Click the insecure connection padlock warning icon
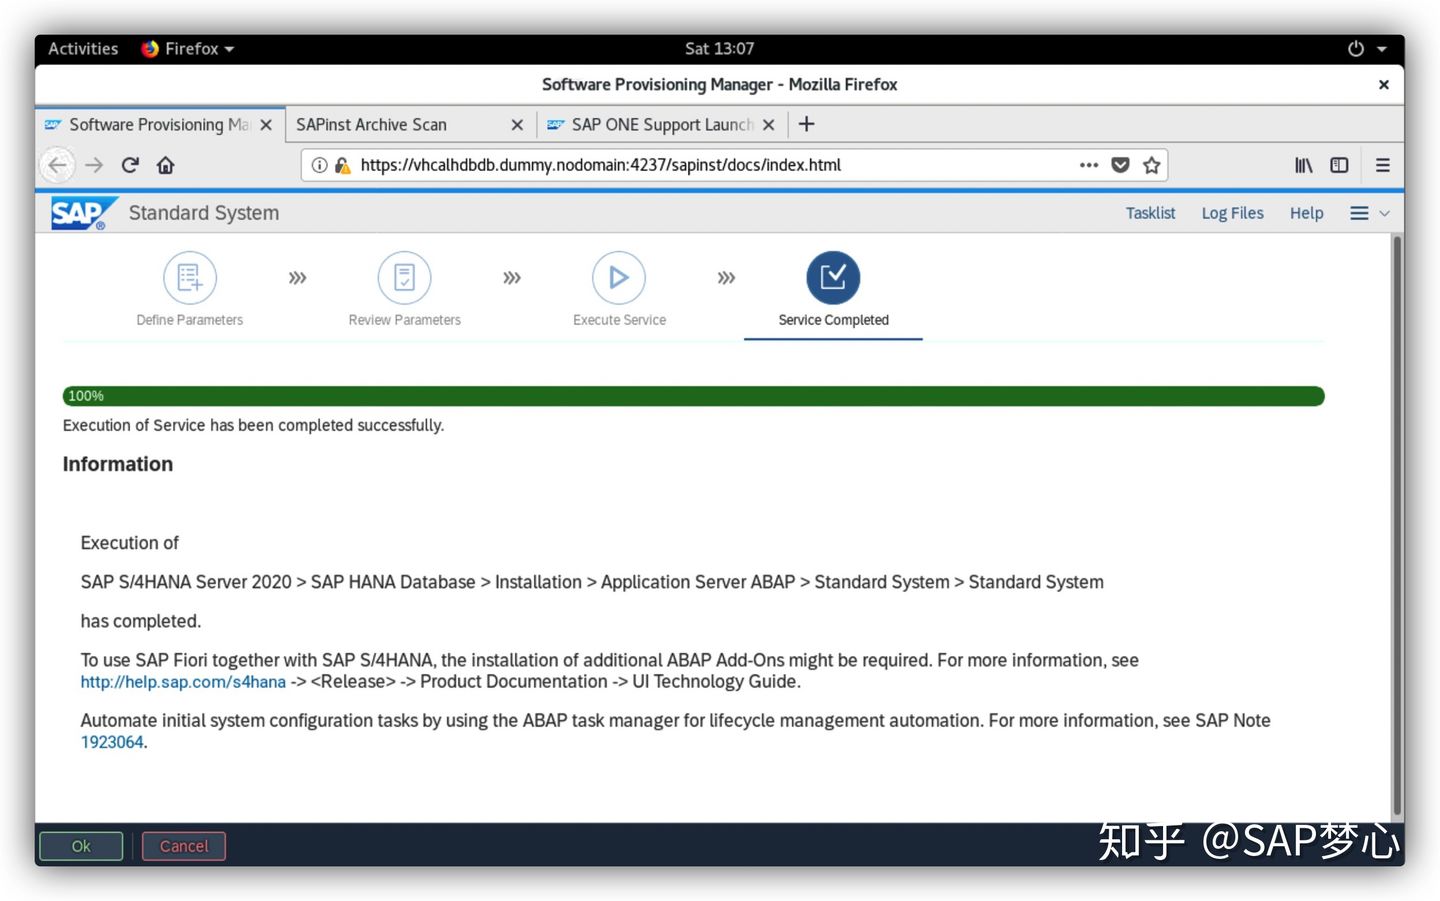The width and height of the screenshot is (1440, 901). click(x=342, y=165)
